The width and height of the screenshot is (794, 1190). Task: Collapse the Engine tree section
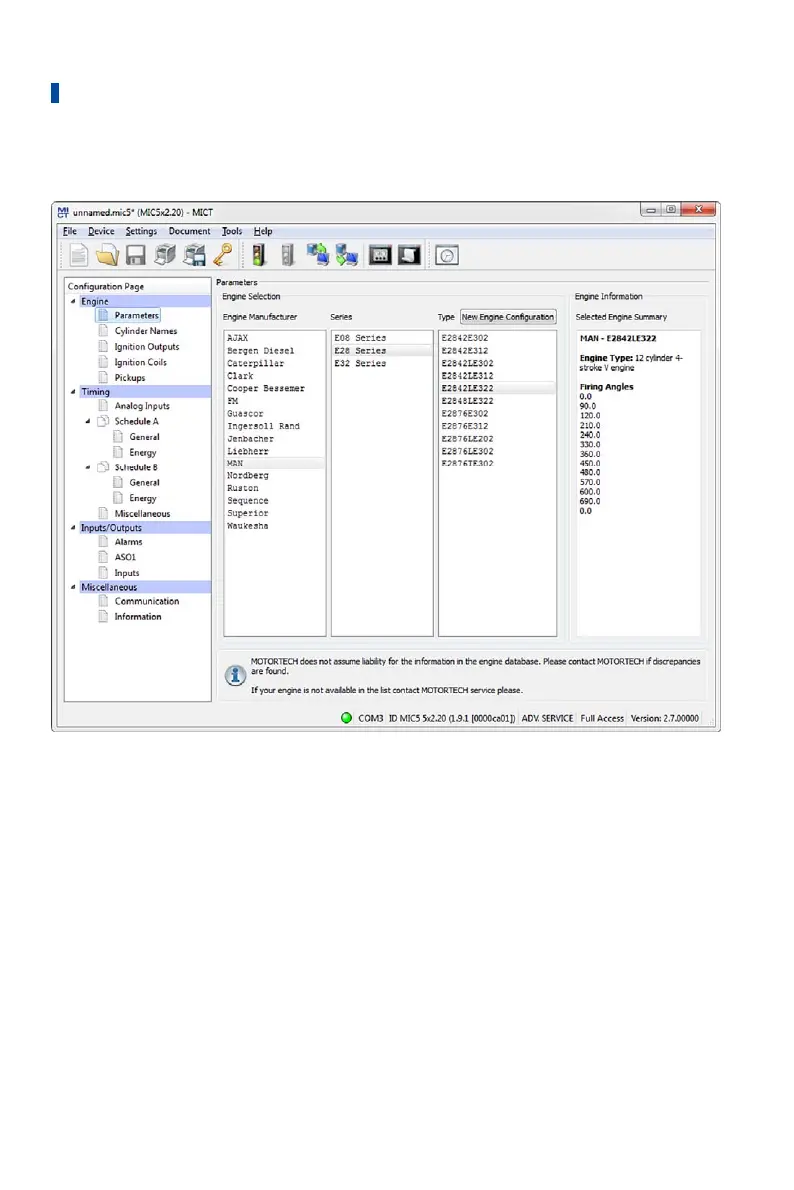click(71, 302)
